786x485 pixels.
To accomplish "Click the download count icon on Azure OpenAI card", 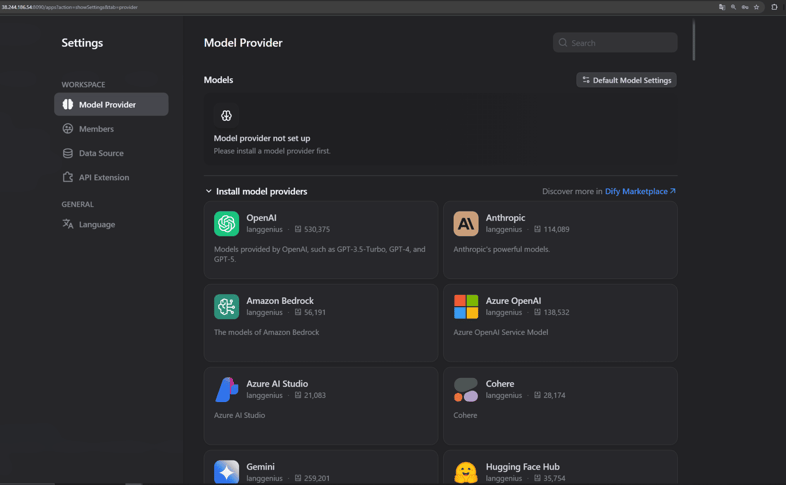I will [x=537, y=312].
